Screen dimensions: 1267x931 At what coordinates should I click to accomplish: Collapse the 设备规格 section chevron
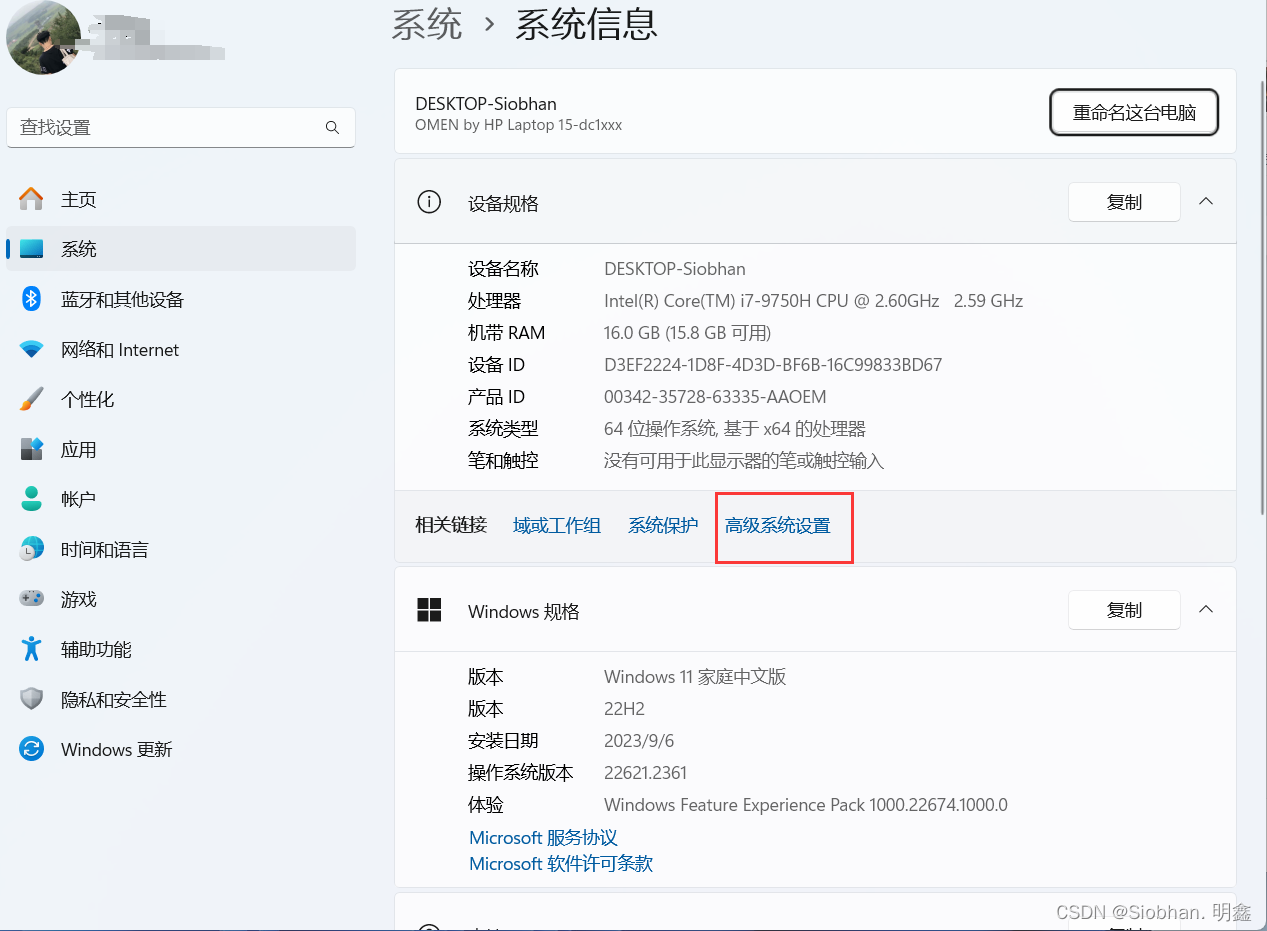point(1206,202)
